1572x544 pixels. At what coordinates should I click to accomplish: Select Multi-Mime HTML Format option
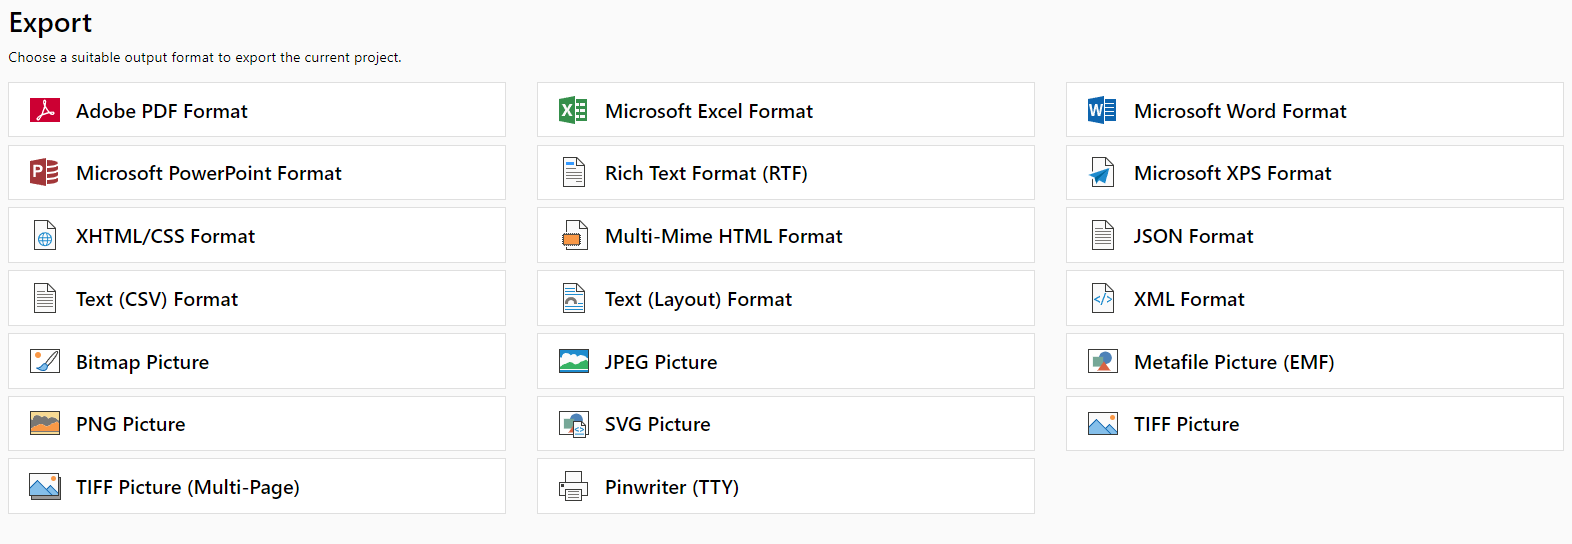tap(786, 235)
